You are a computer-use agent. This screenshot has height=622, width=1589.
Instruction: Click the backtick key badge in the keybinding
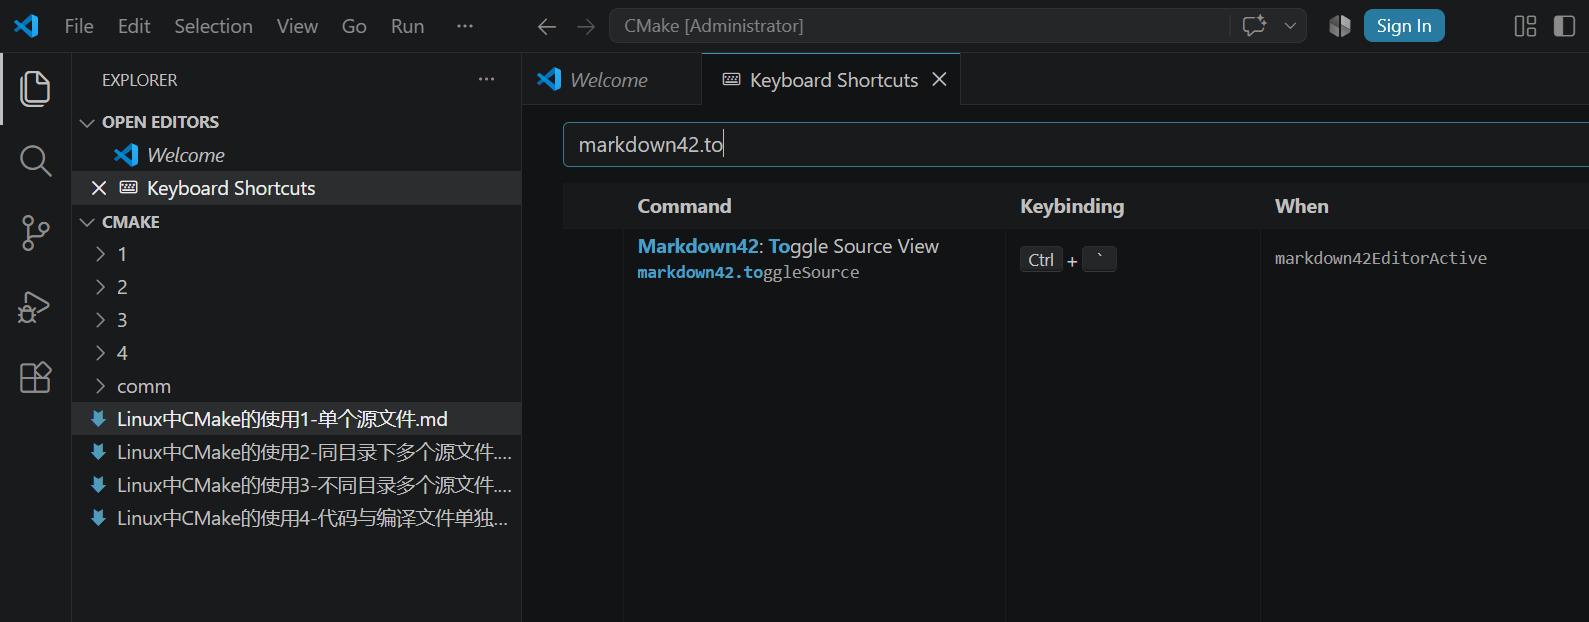click(x=1099, y=259)
